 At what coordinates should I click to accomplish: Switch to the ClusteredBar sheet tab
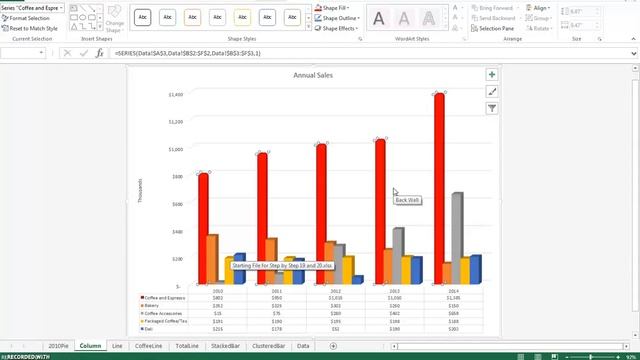point(269,346)
